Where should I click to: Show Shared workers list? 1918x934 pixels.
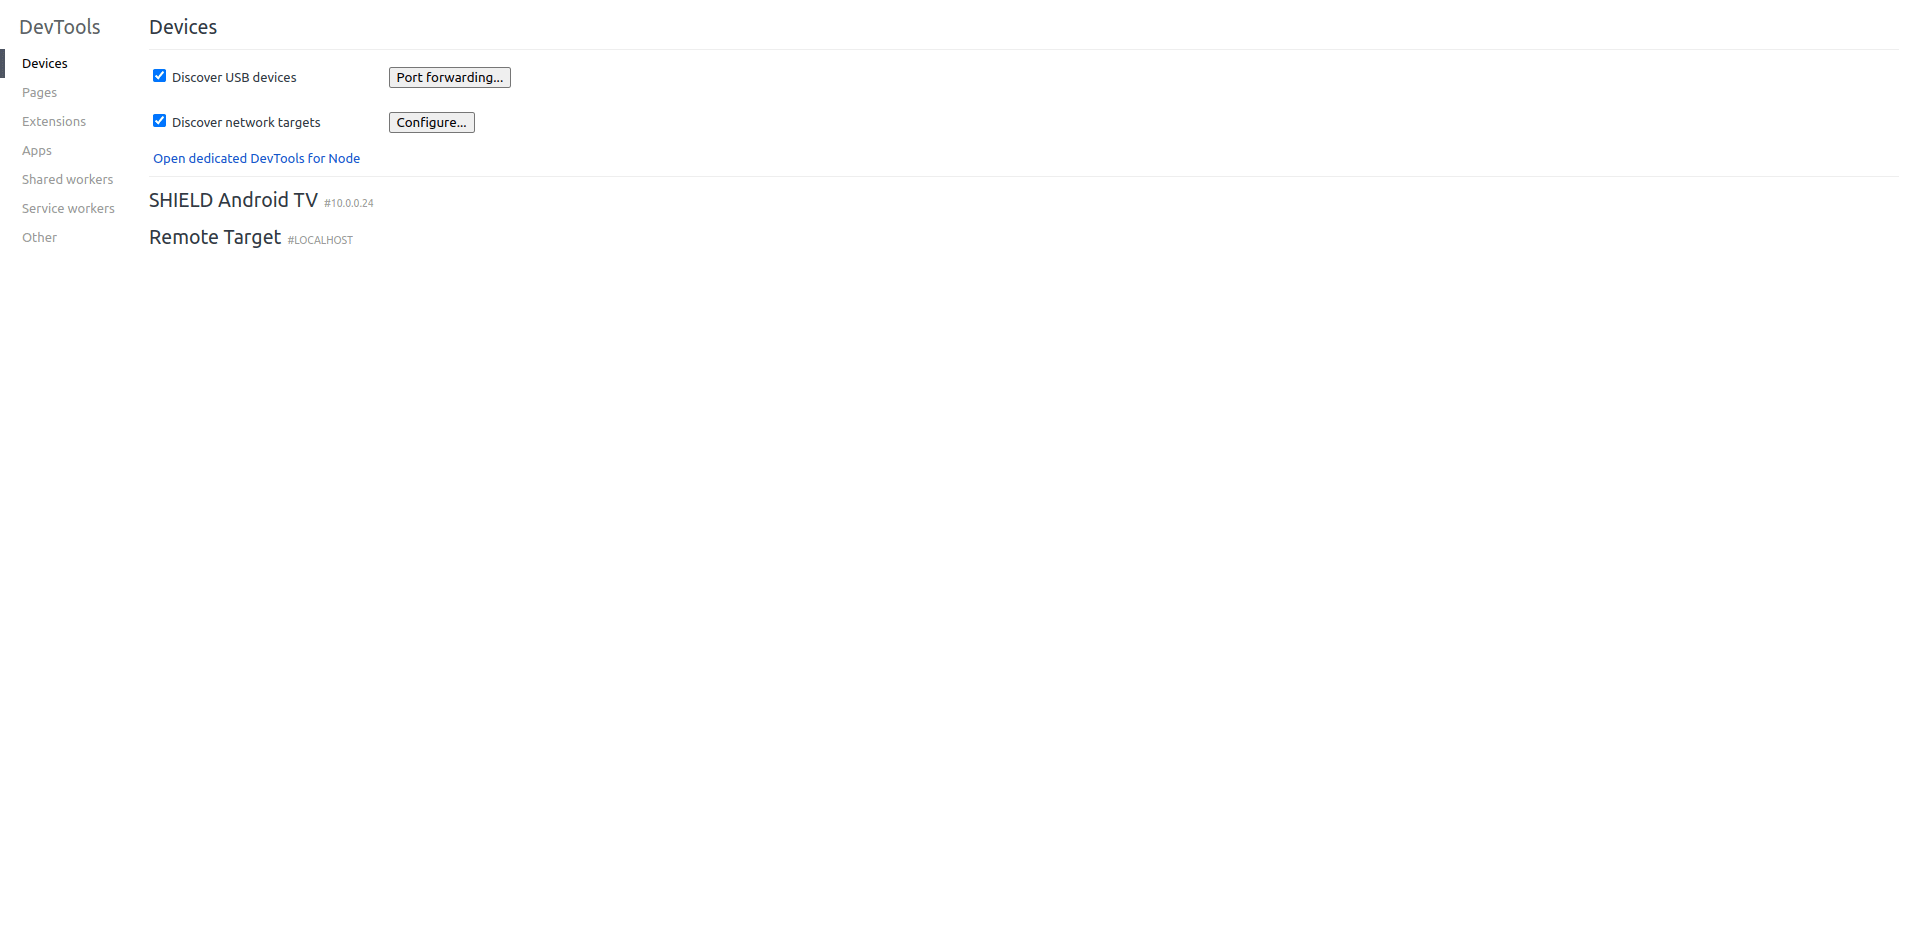coord(68,179)
